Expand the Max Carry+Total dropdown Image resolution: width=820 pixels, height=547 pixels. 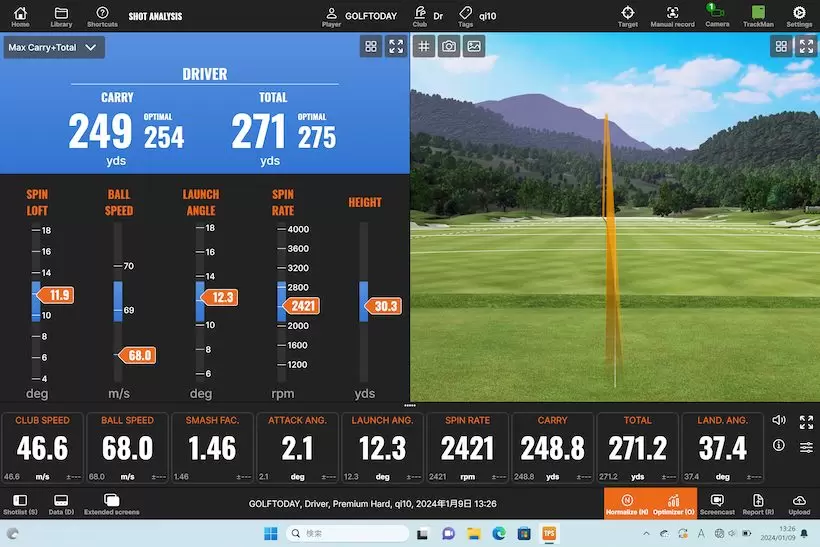click(54, 47)
